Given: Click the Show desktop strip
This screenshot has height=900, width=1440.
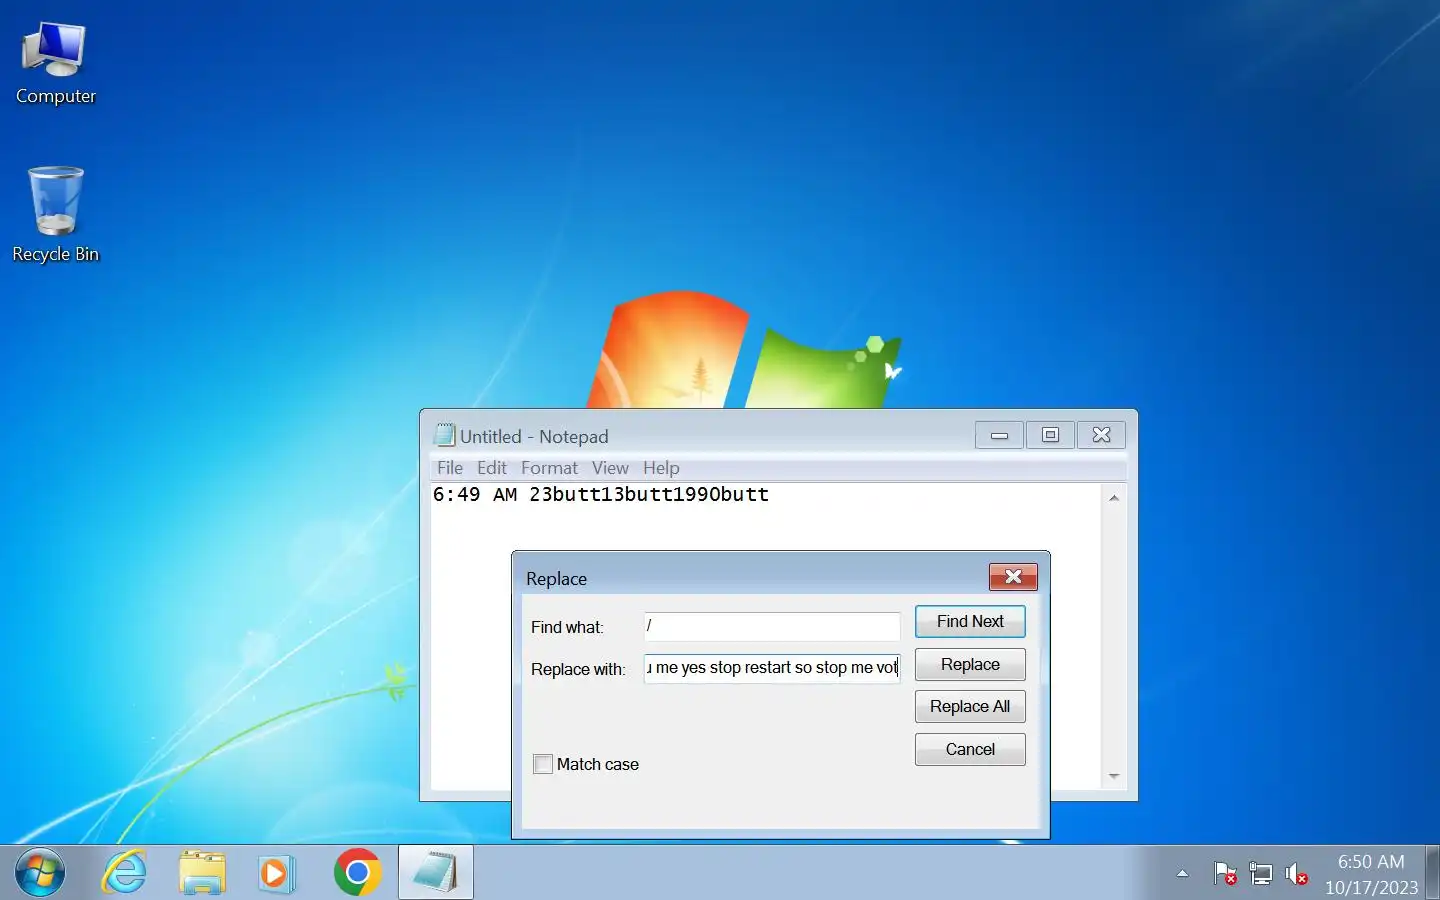Looking at the screenshot, I should point(1432,873).
